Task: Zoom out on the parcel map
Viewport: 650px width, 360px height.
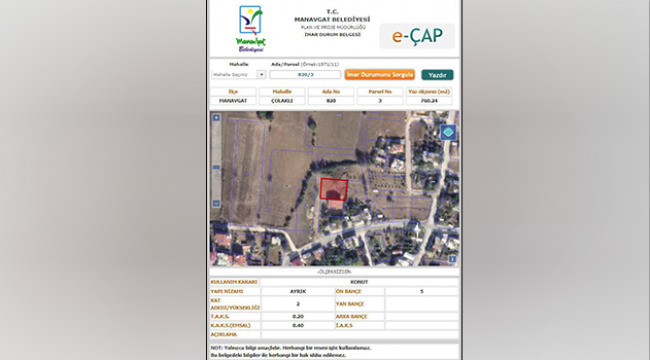Action: 216,204
